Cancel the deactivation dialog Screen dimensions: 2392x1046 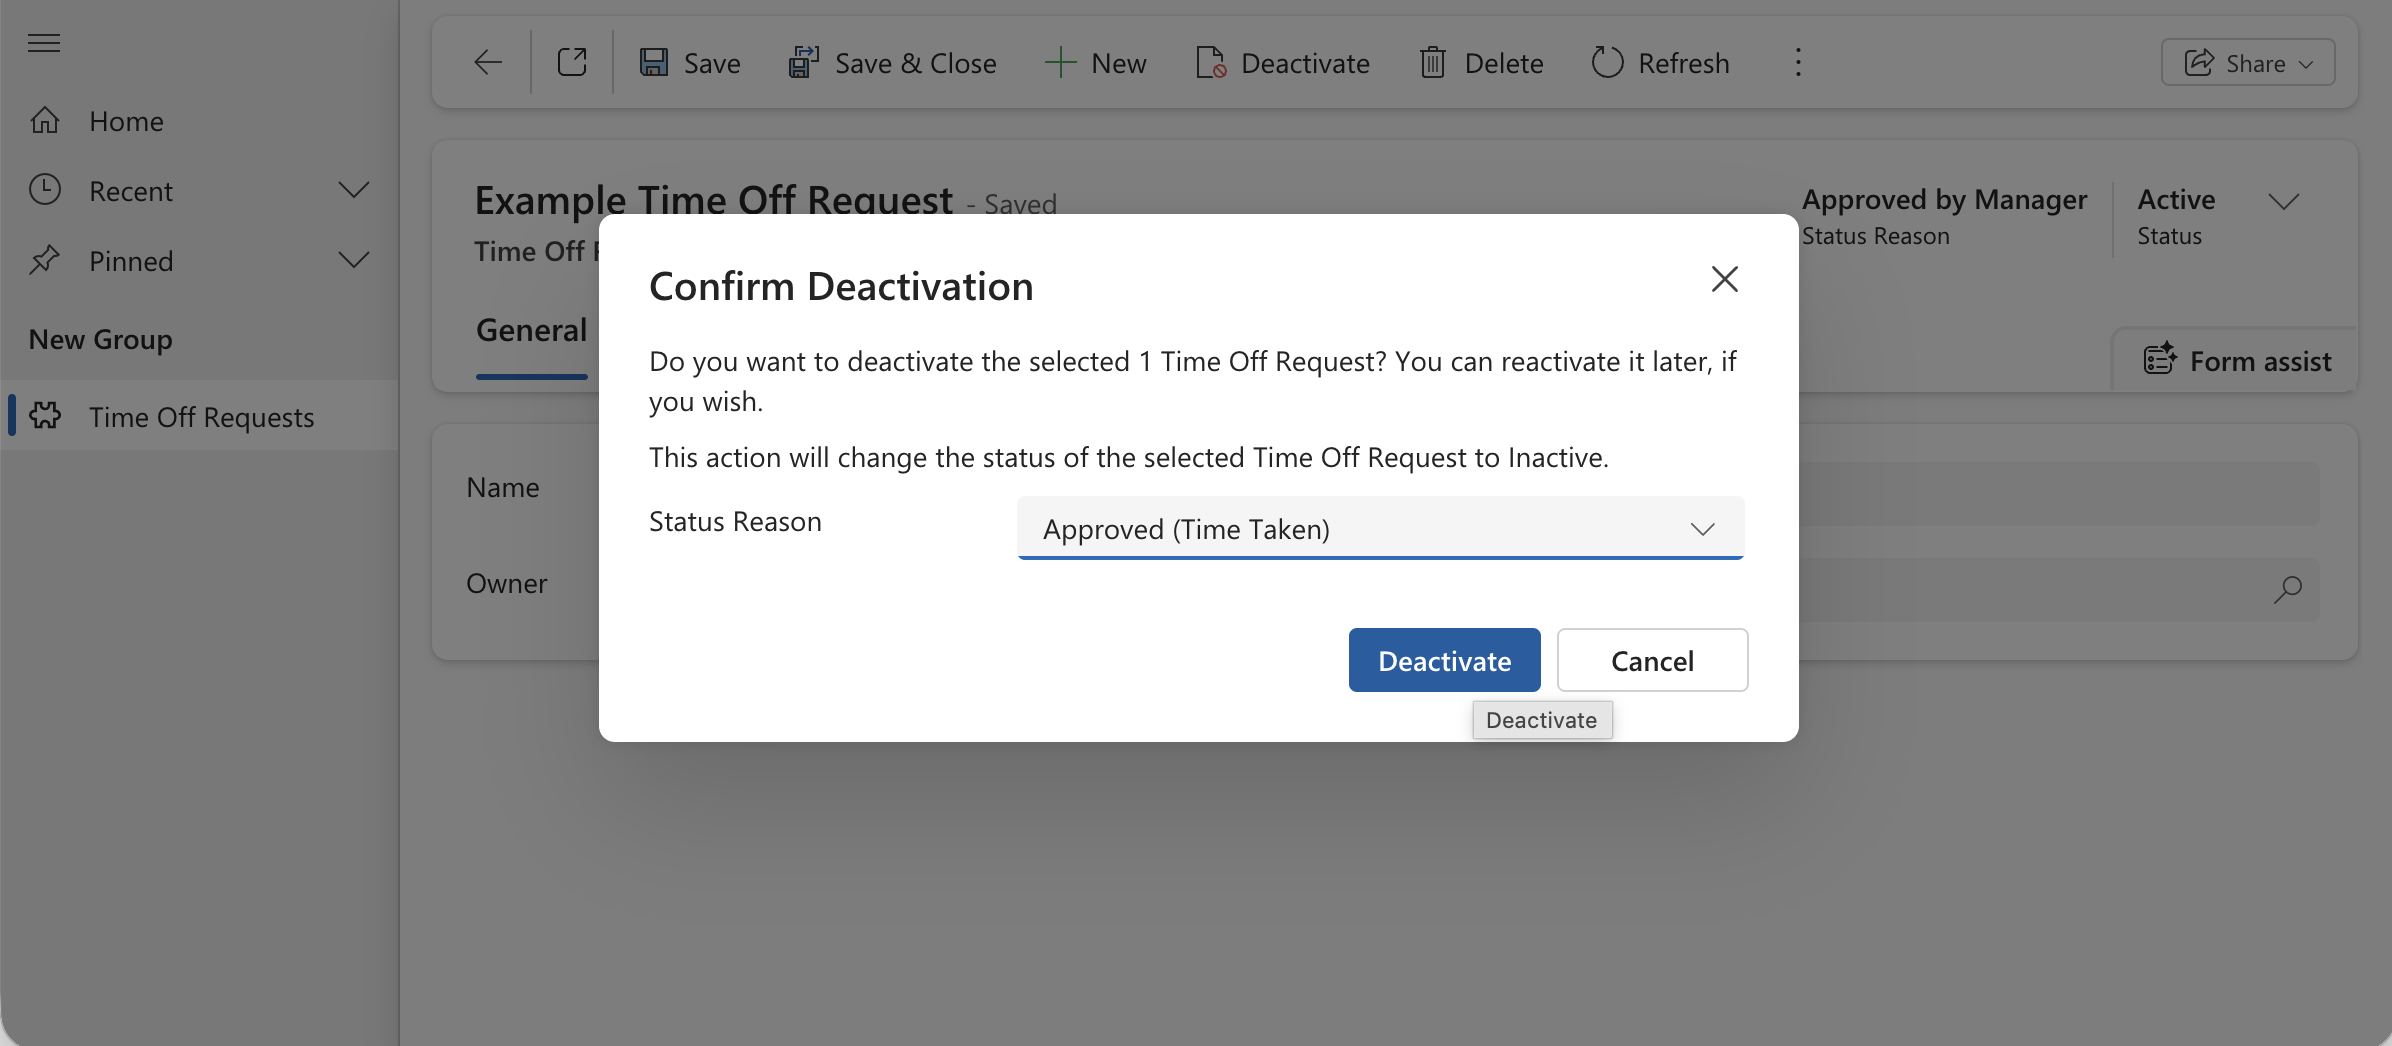coord(1652,660)
